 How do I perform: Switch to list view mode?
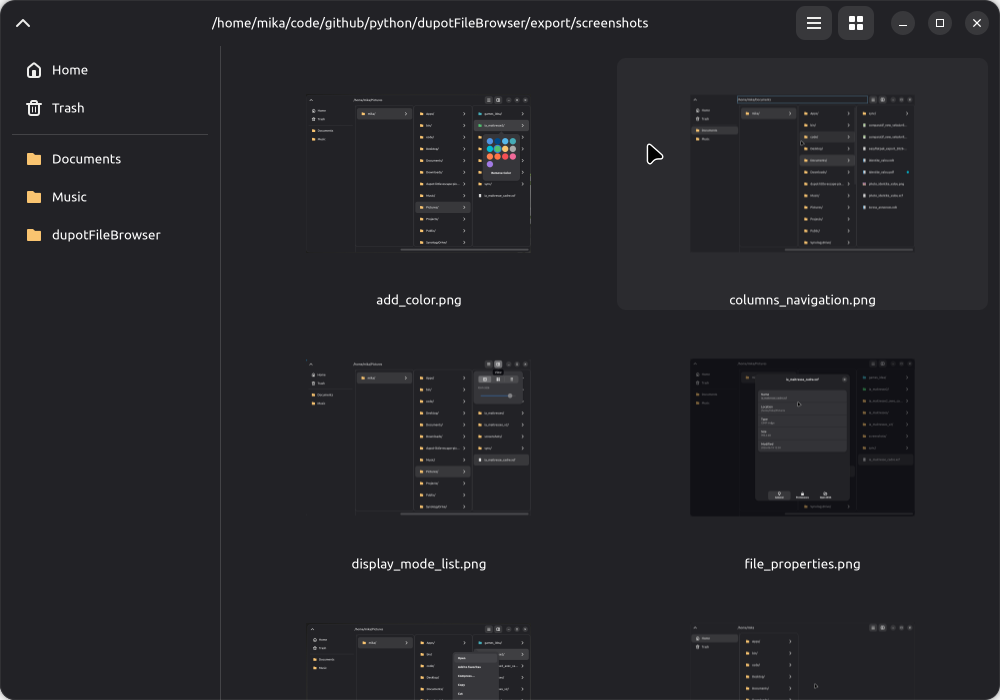tap(813, 24)
